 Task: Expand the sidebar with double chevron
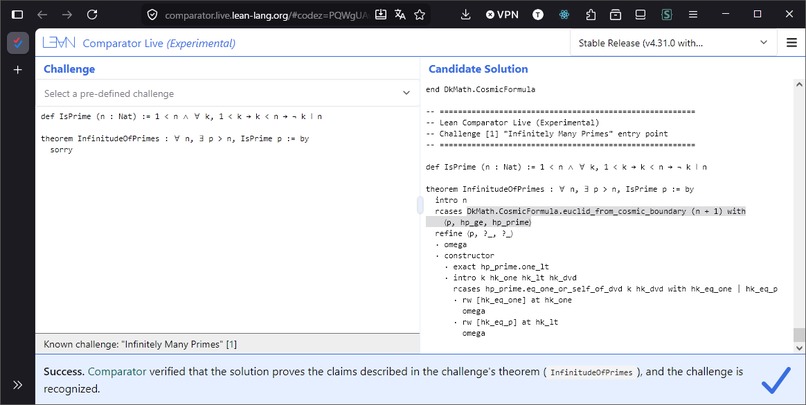pyautogui.click(x=17, y=384)
